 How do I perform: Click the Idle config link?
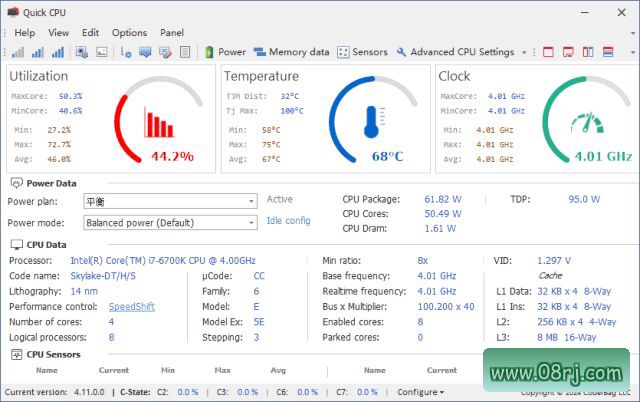288,220
